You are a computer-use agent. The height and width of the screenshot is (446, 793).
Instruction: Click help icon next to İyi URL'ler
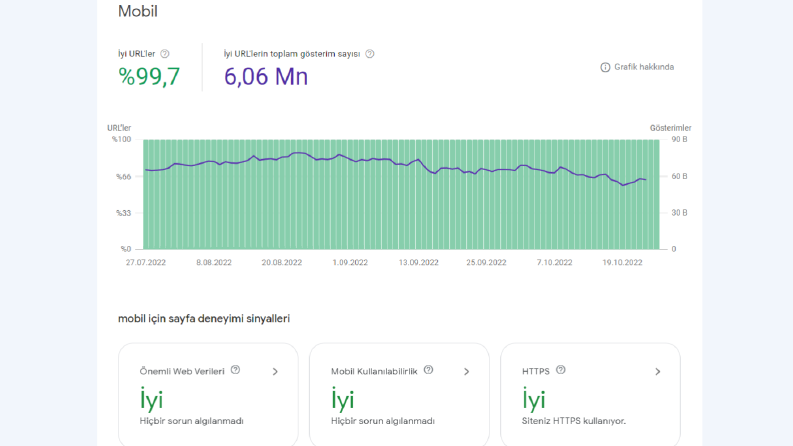pyautogui.click(x=165, y=54)
